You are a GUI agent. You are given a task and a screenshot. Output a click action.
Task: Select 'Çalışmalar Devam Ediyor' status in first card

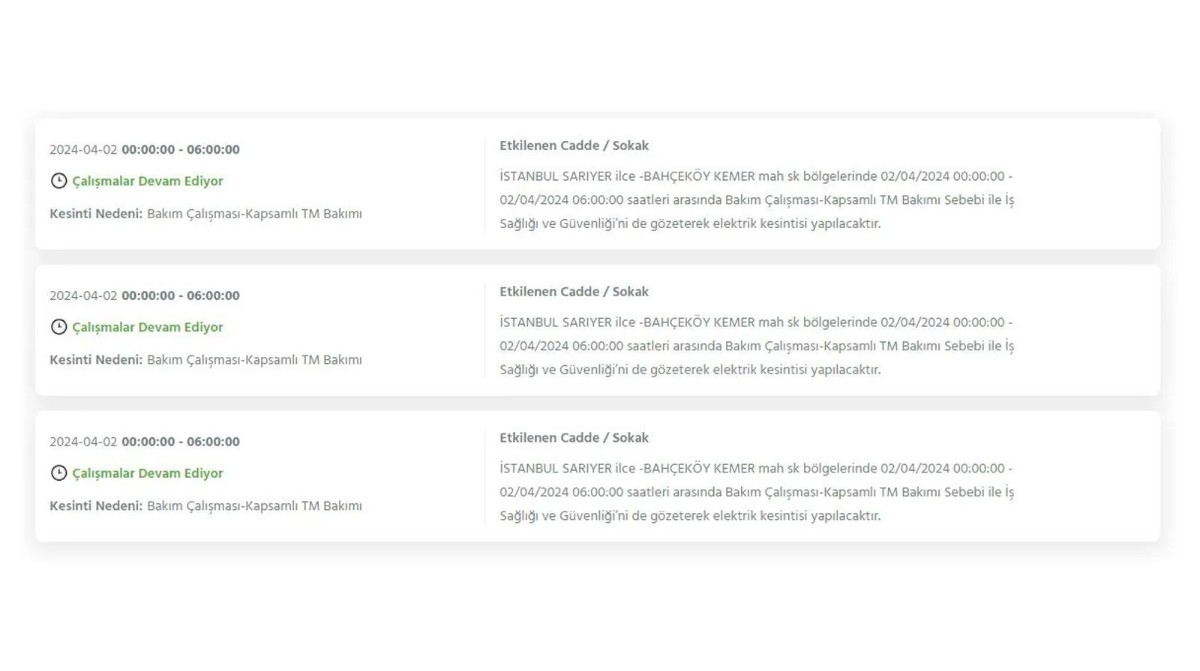tap(148, 181)
